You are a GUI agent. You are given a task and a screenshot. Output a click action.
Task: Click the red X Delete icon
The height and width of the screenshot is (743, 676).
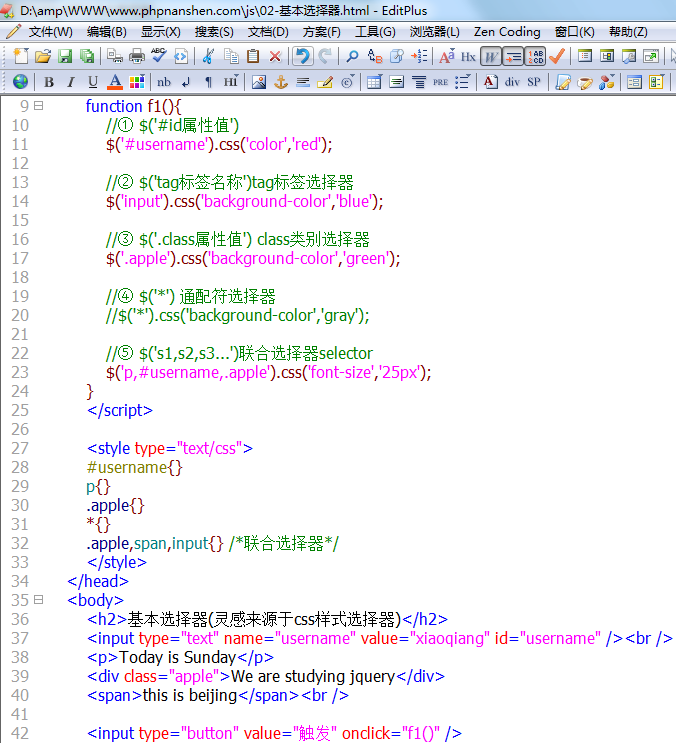point(275,56)
